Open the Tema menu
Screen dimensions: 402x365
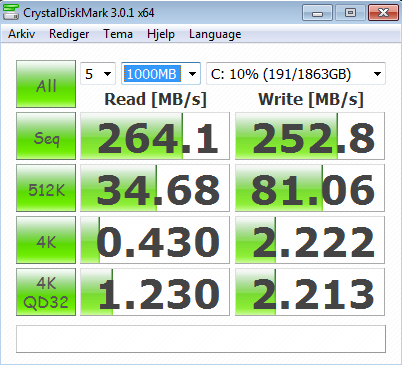118,34
